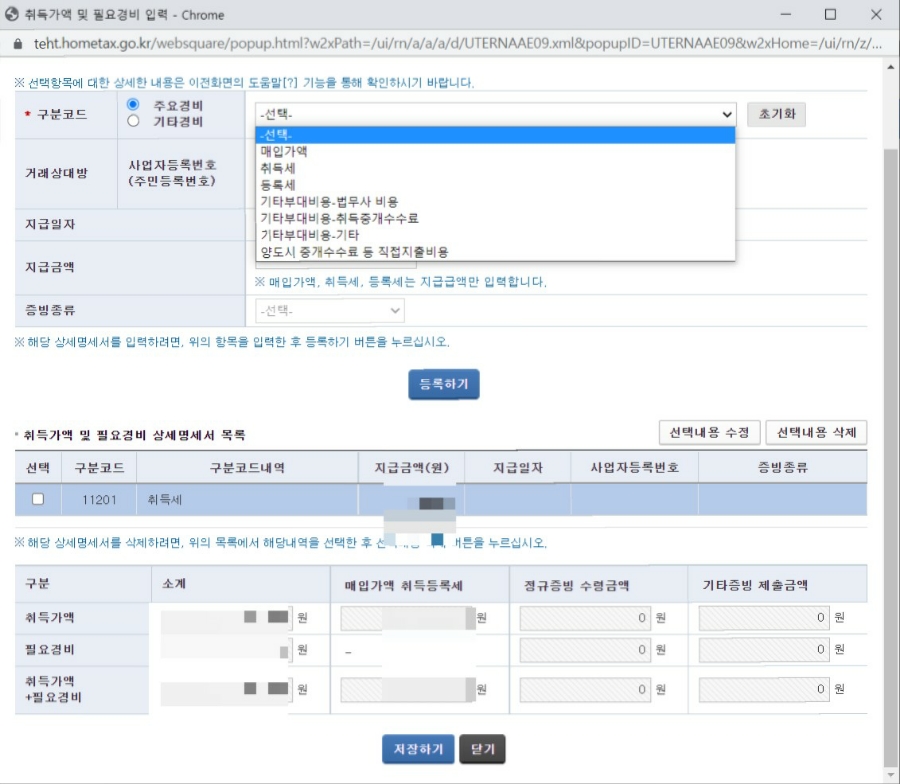Check the checkbox on the 취득세 row
Screen dimensions: 900x784
pos(36,498)
